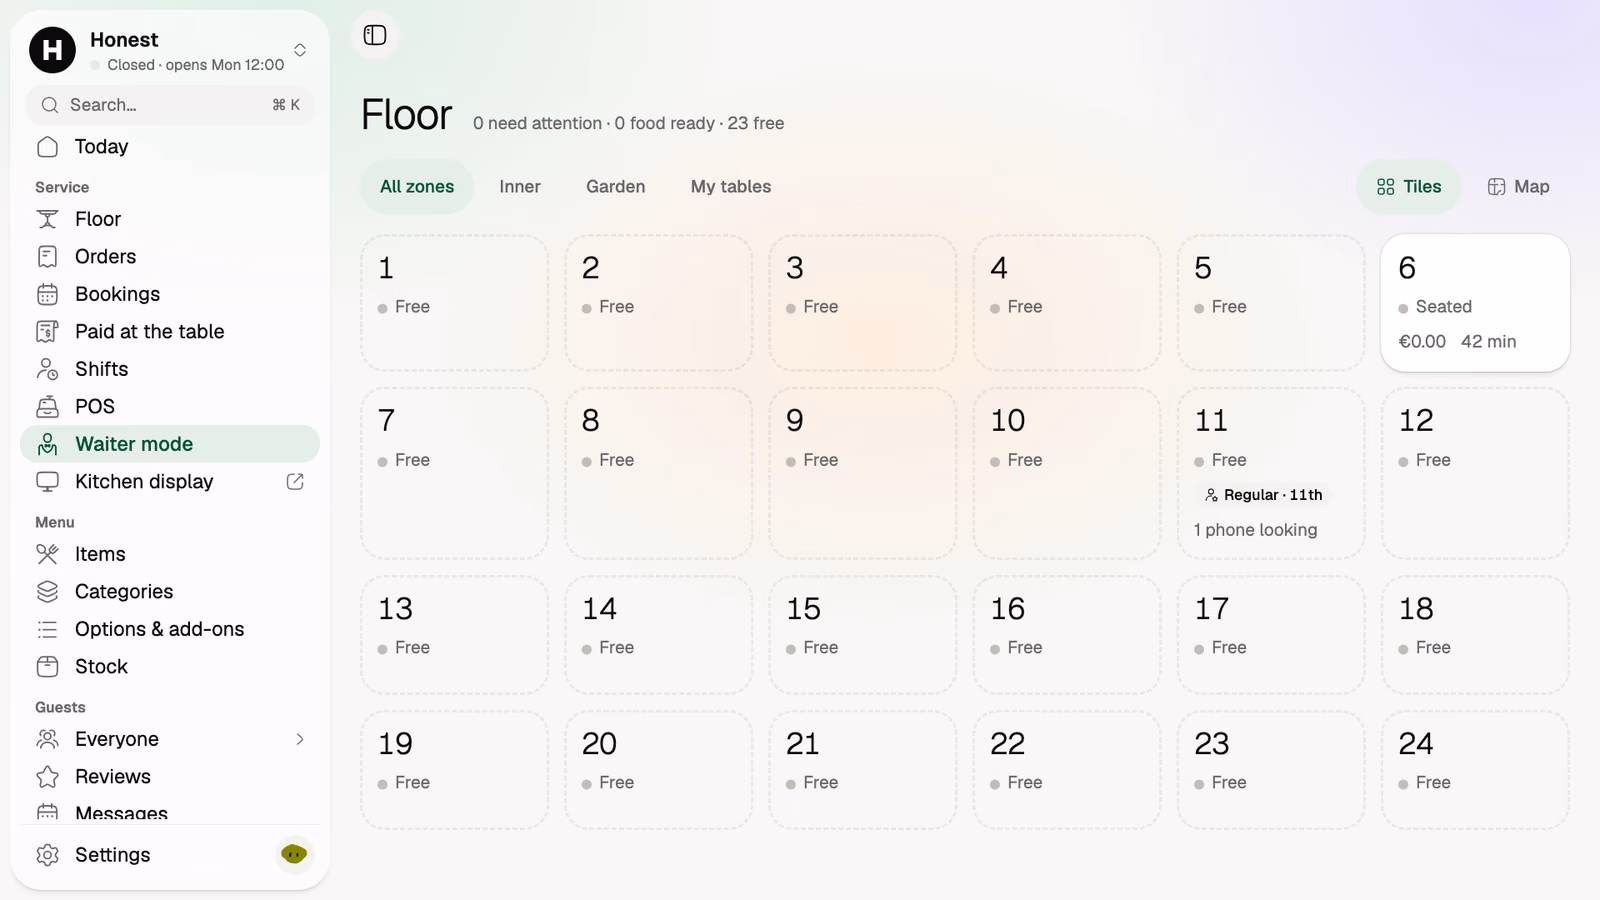Click the Categories layers icon

pos(47,592)
